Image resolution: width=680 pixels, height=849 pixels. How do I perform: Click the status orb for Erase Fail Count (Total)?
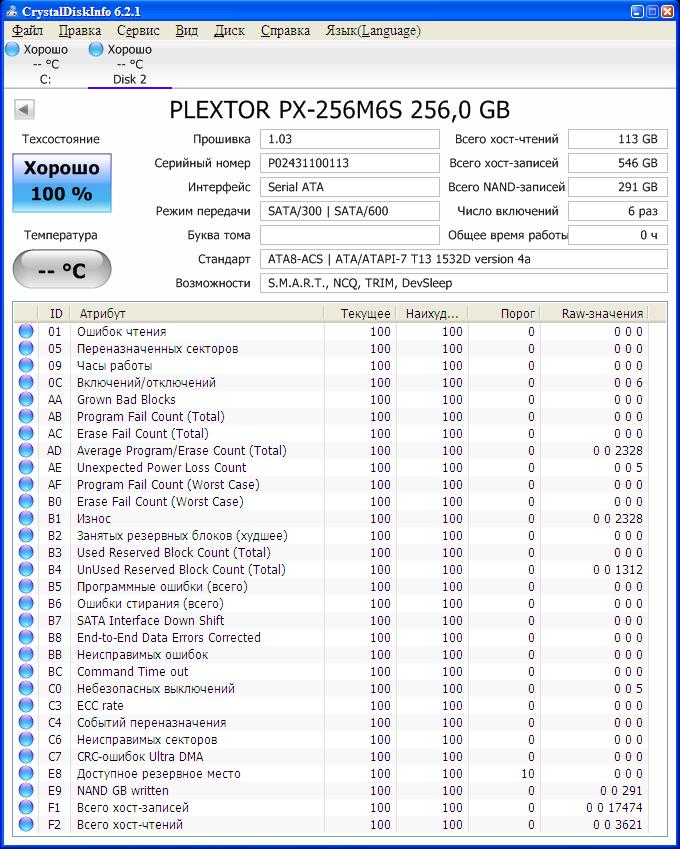coord(26,433)
